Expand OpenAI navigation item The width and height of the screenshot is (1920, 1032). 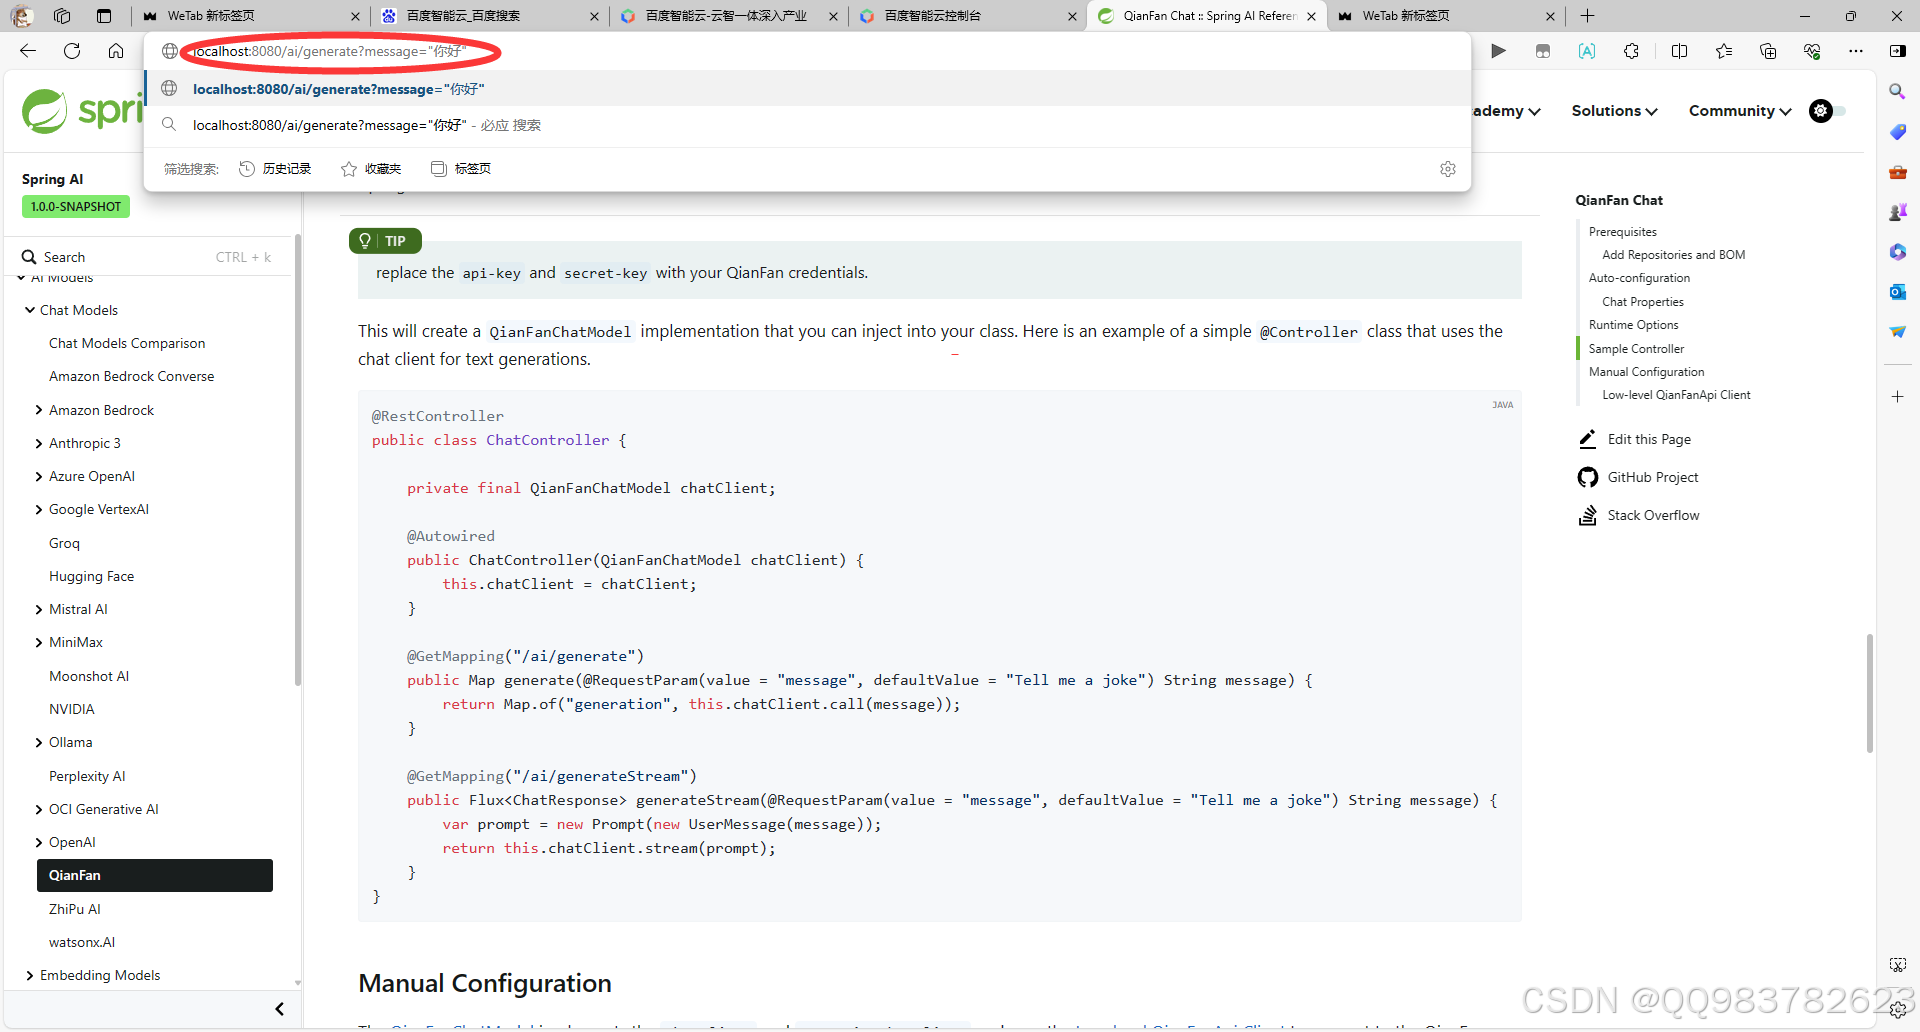(x=39, y=842)
